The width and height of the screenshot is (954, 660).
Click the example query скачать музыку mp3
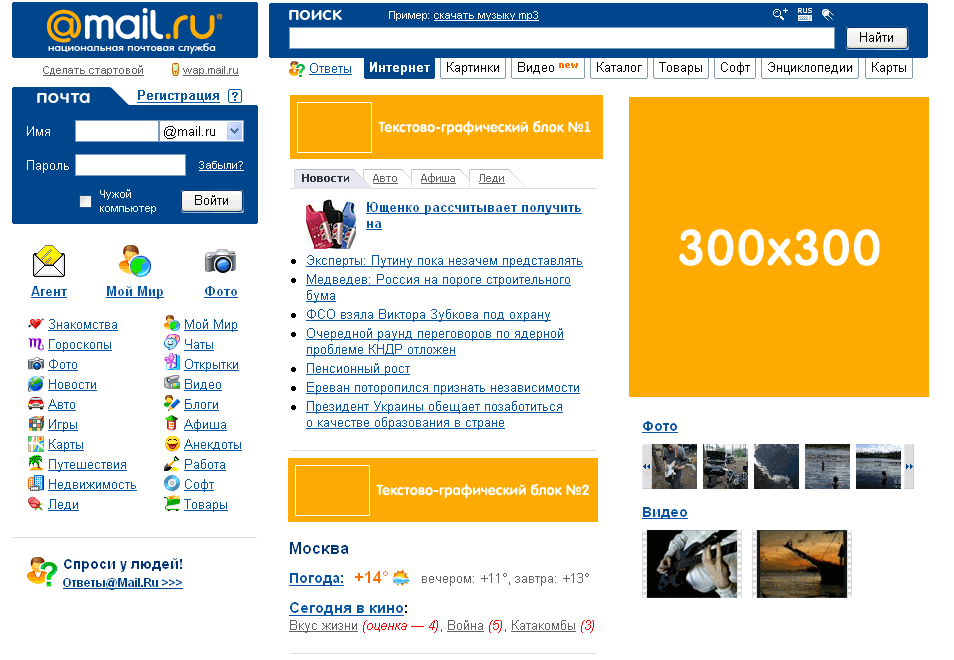tap(486, 15)
